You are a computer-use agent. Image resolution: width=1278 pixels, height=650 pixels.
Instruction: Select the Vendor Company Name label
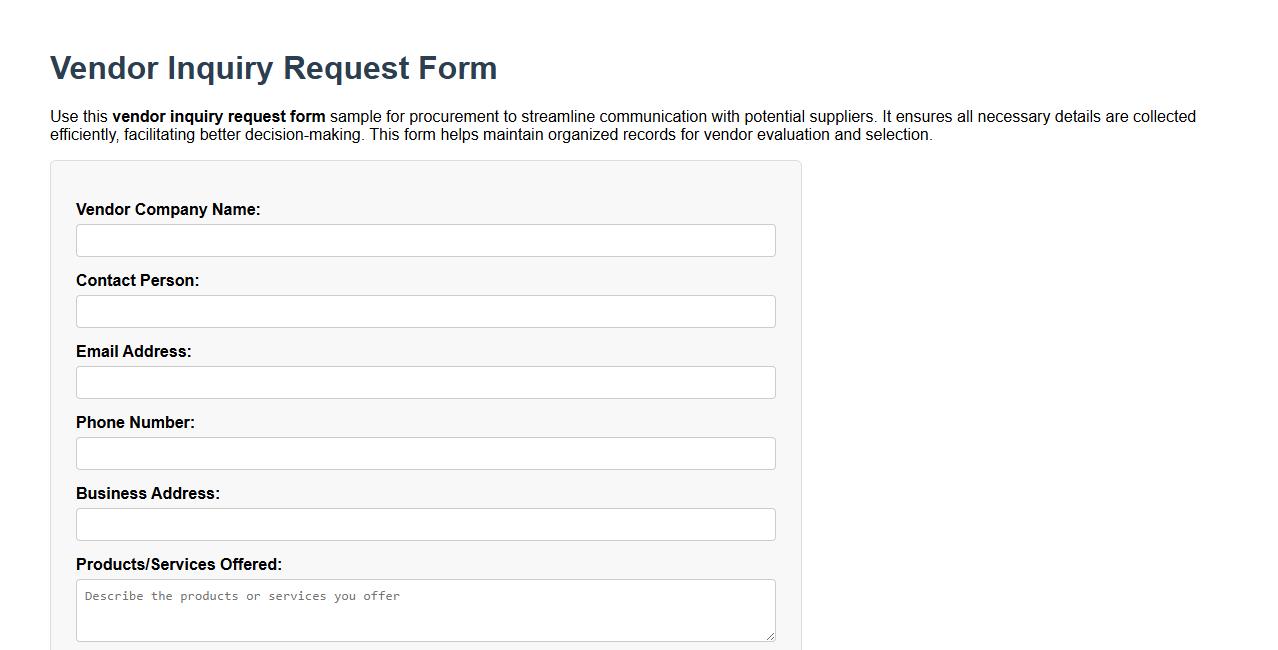168,209
